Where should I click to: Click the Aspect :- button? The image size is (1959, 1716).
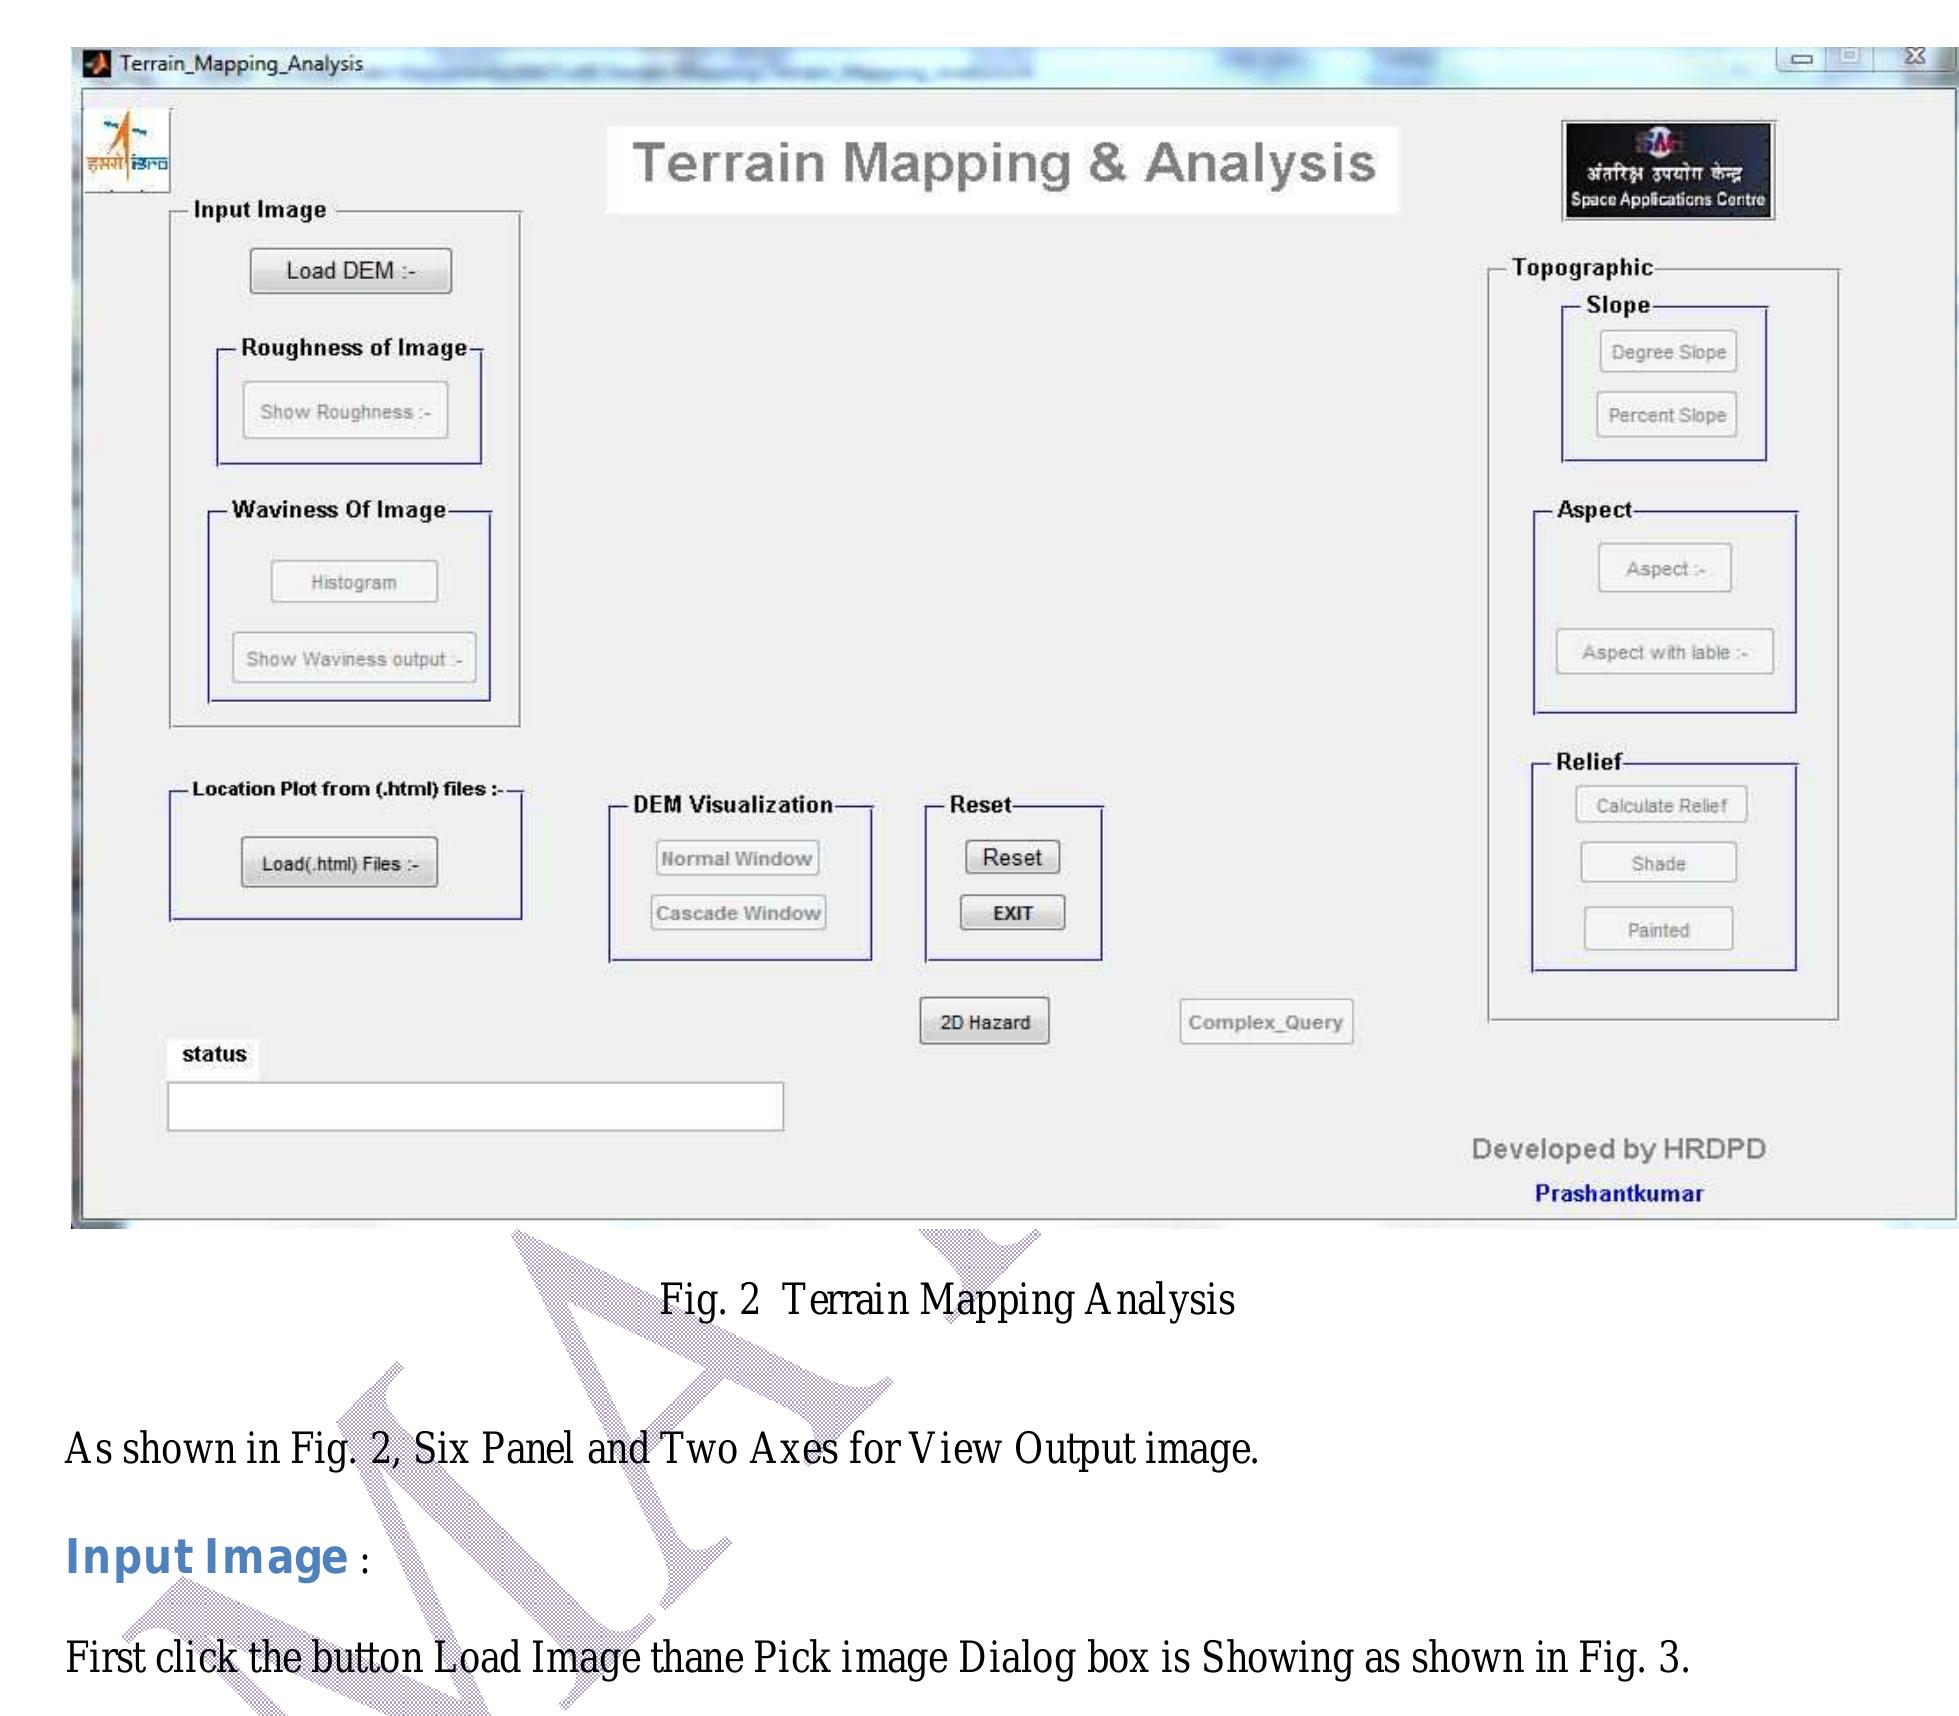[1664, 568]
